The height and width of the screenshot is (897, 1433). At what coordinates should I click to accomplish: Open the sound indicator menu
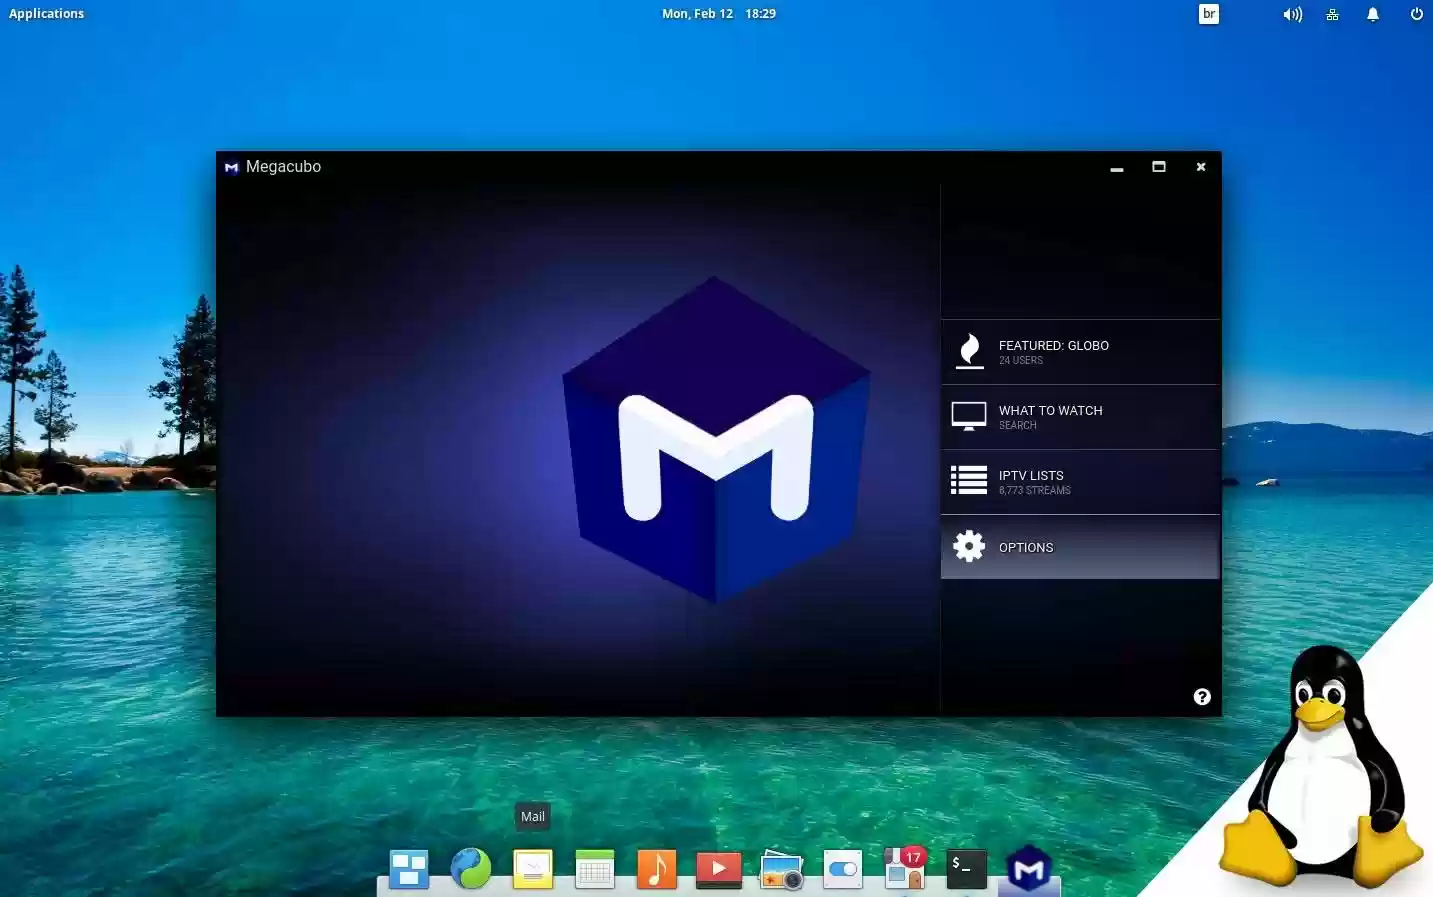pos(1292,13)
